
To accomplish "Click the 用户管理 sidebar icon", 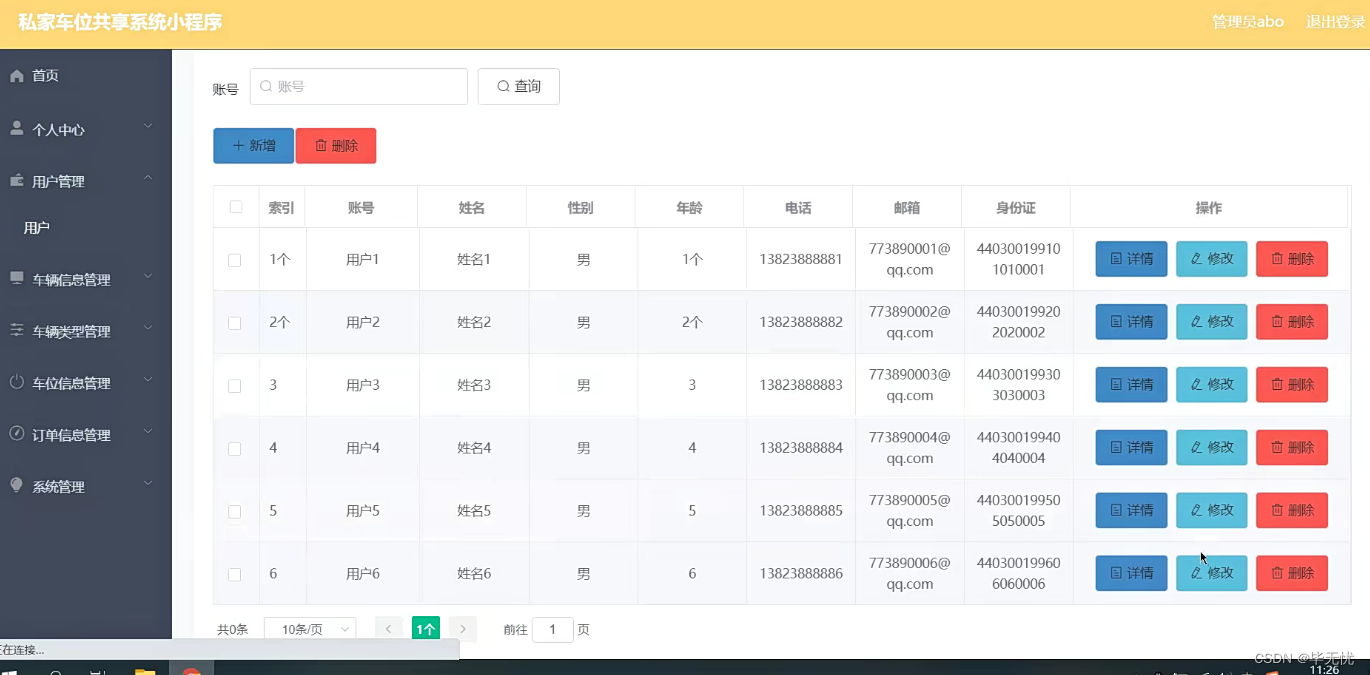I will 17,181.
